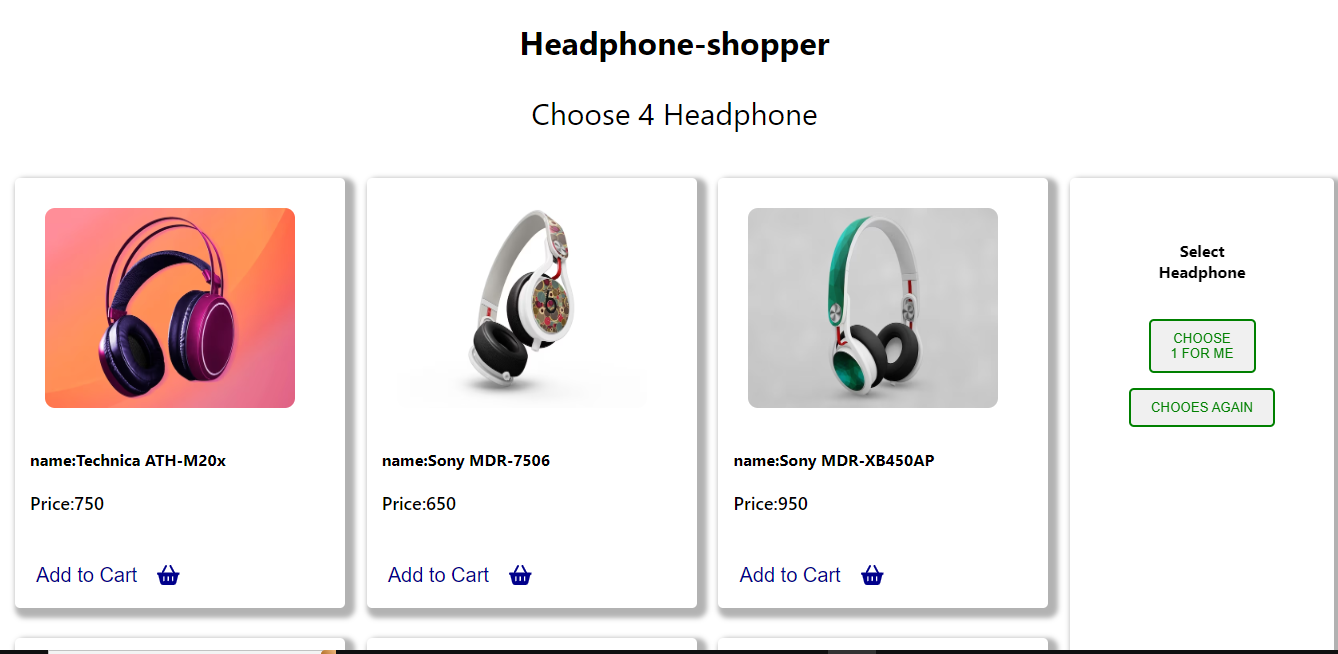Select the name:Sony MDR-7506 label
Viewport: 1338px width, 654px height.
(x=466, y=461)
